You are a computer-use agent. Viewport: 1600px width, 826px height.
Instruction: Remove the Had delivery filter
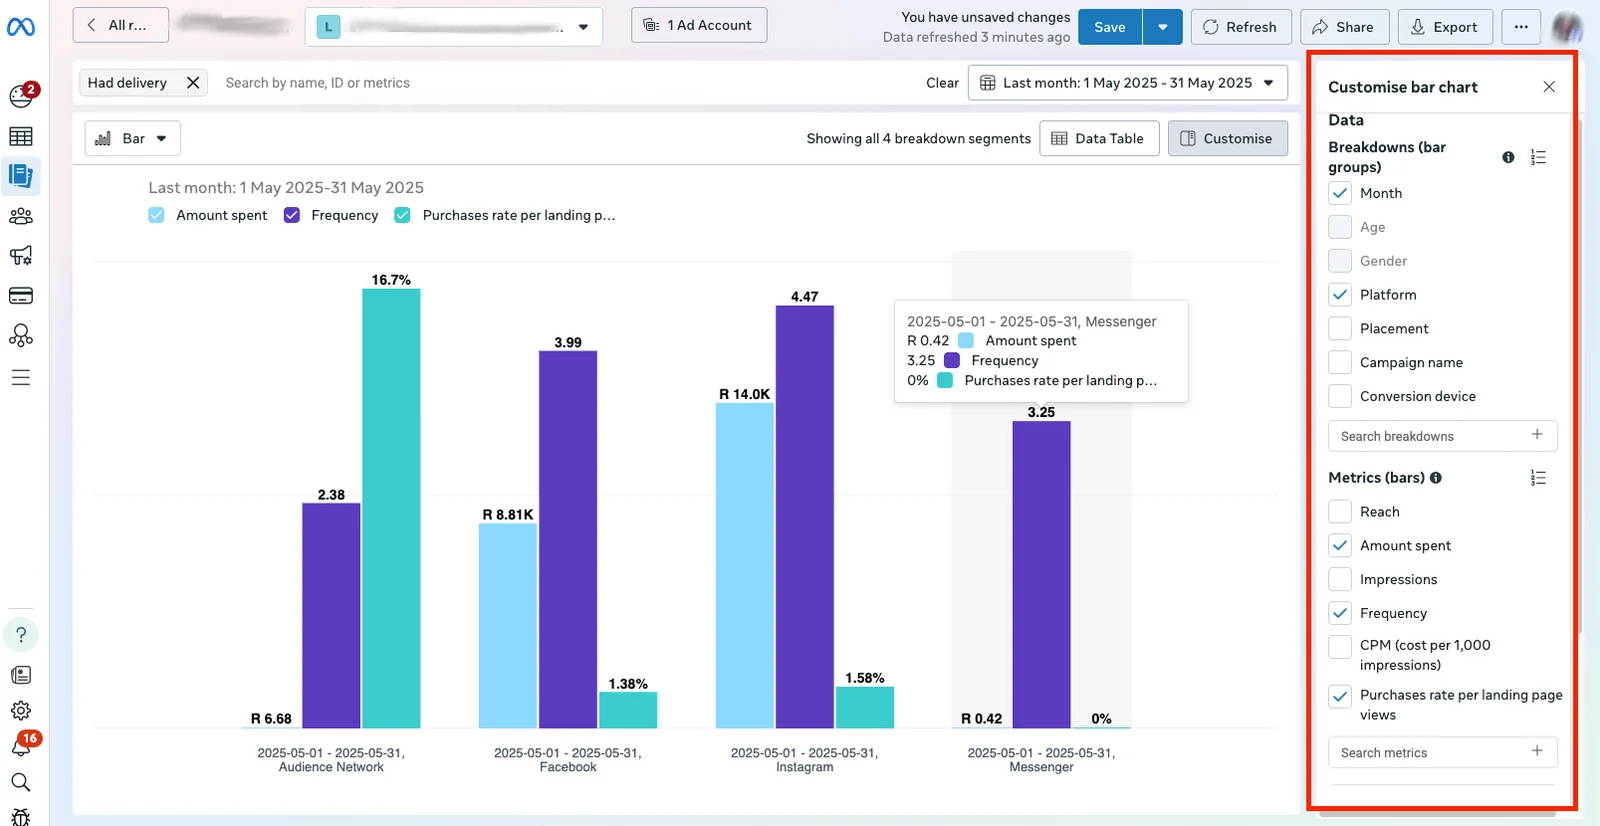click(x=193, y=83)
